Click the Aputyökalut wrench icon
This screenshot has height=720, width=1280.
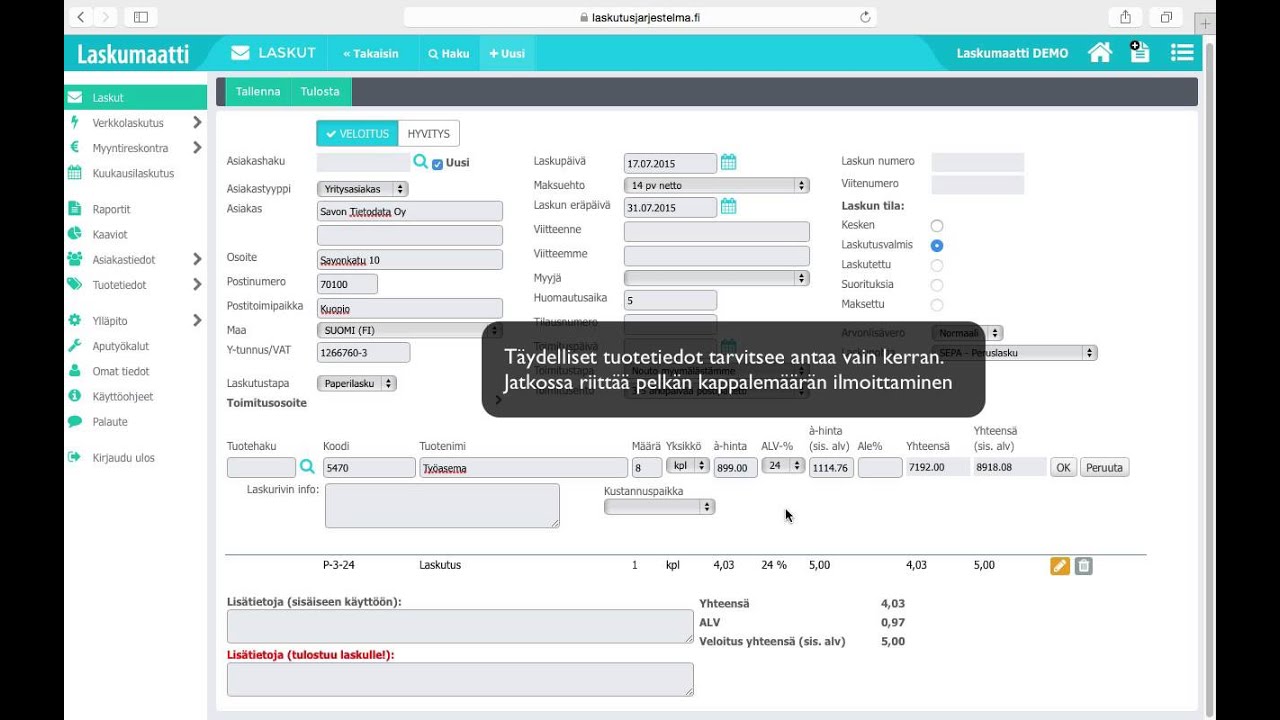(74, 346)
